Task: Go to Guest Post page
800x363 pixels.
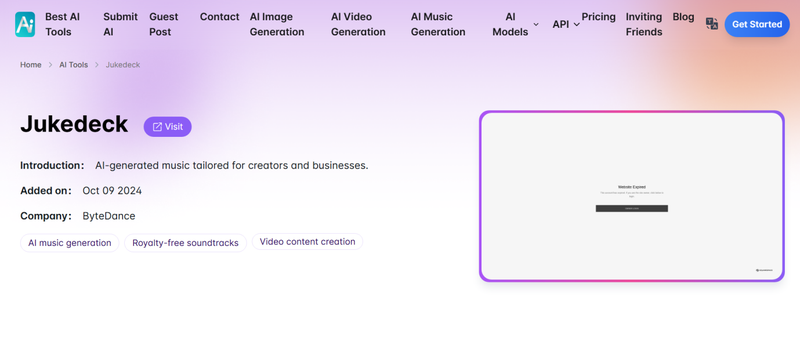Action: pos(164,25)
